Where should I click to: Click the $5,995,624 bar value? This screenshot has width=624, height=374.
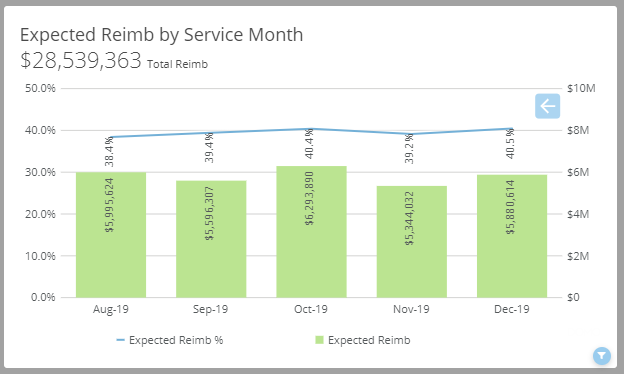[x=109, y=205]
